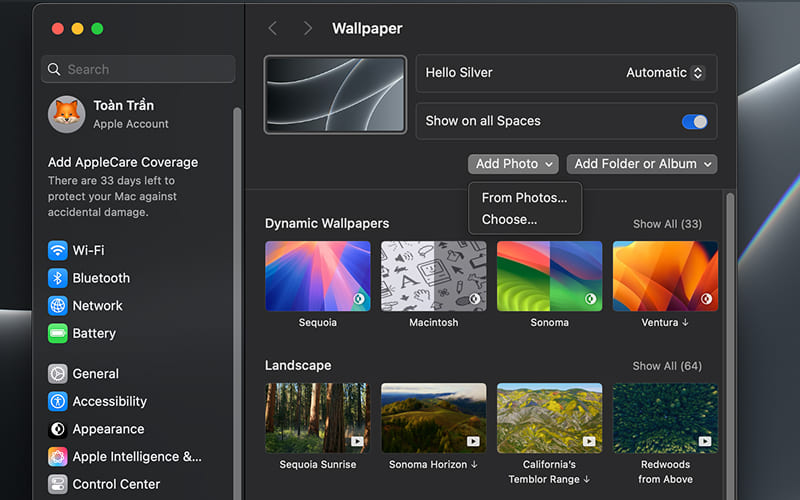Click download arrow next to Sonoma Horizon
This screenshot has height=500, width=800.
pos(474,464)
